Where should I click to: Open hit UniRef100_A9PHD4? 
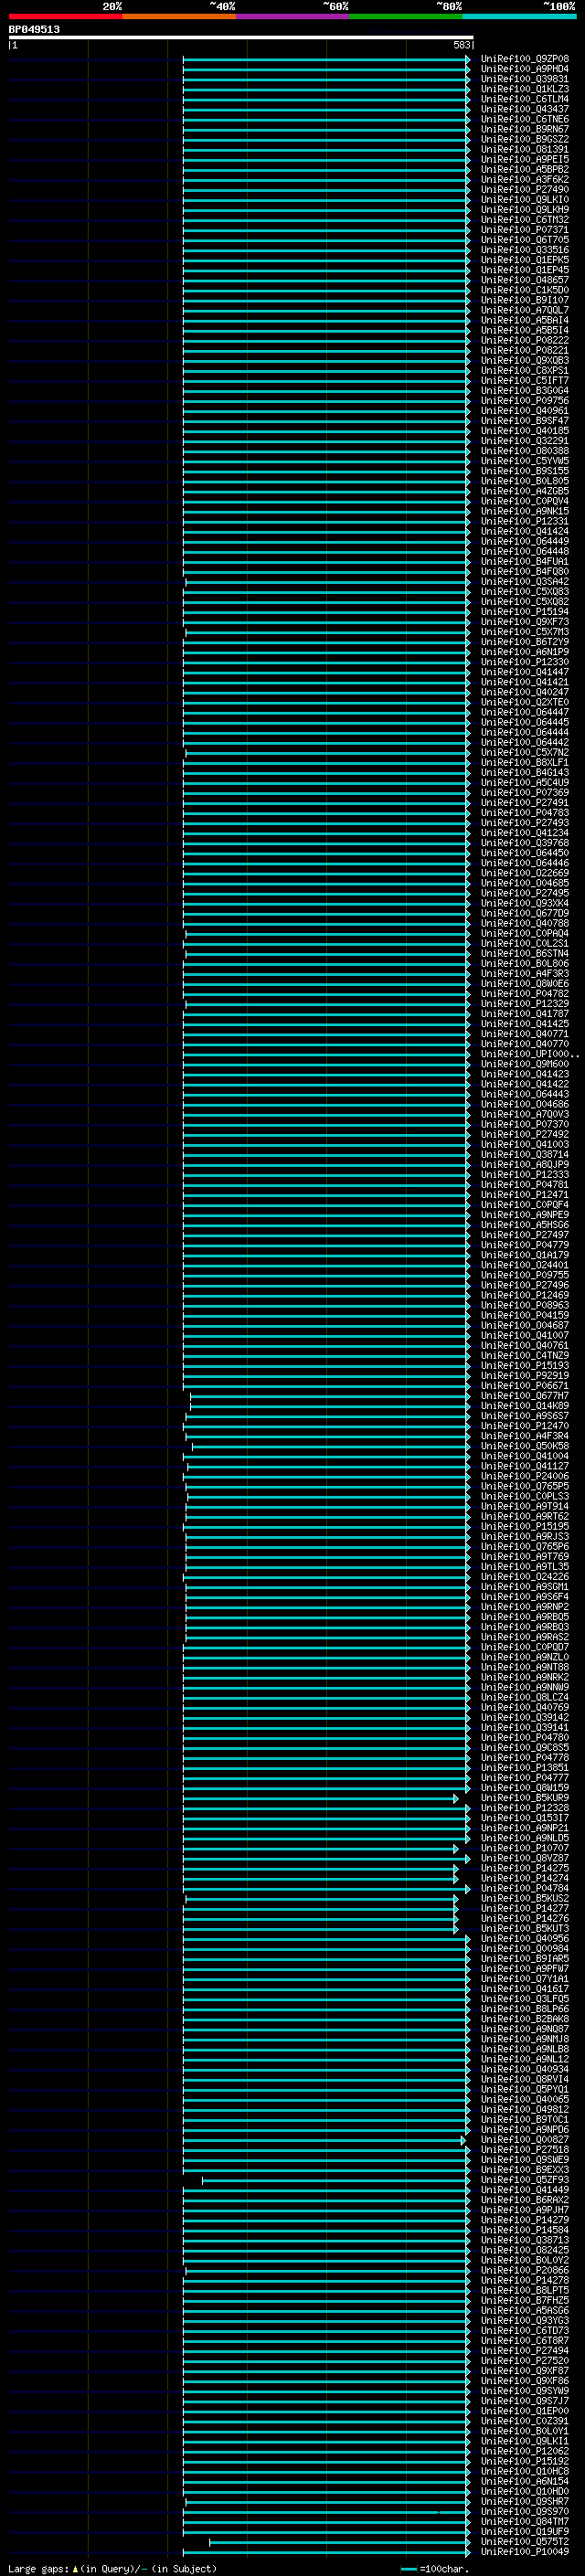coord(524,69)
